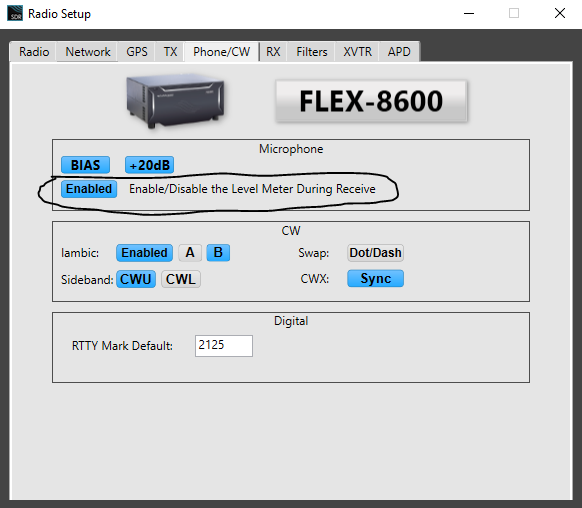The width and height of the screenshot is (582, 508).
Task: Click the 'Radio Setup' window title
Action: [x=59, y=14]
